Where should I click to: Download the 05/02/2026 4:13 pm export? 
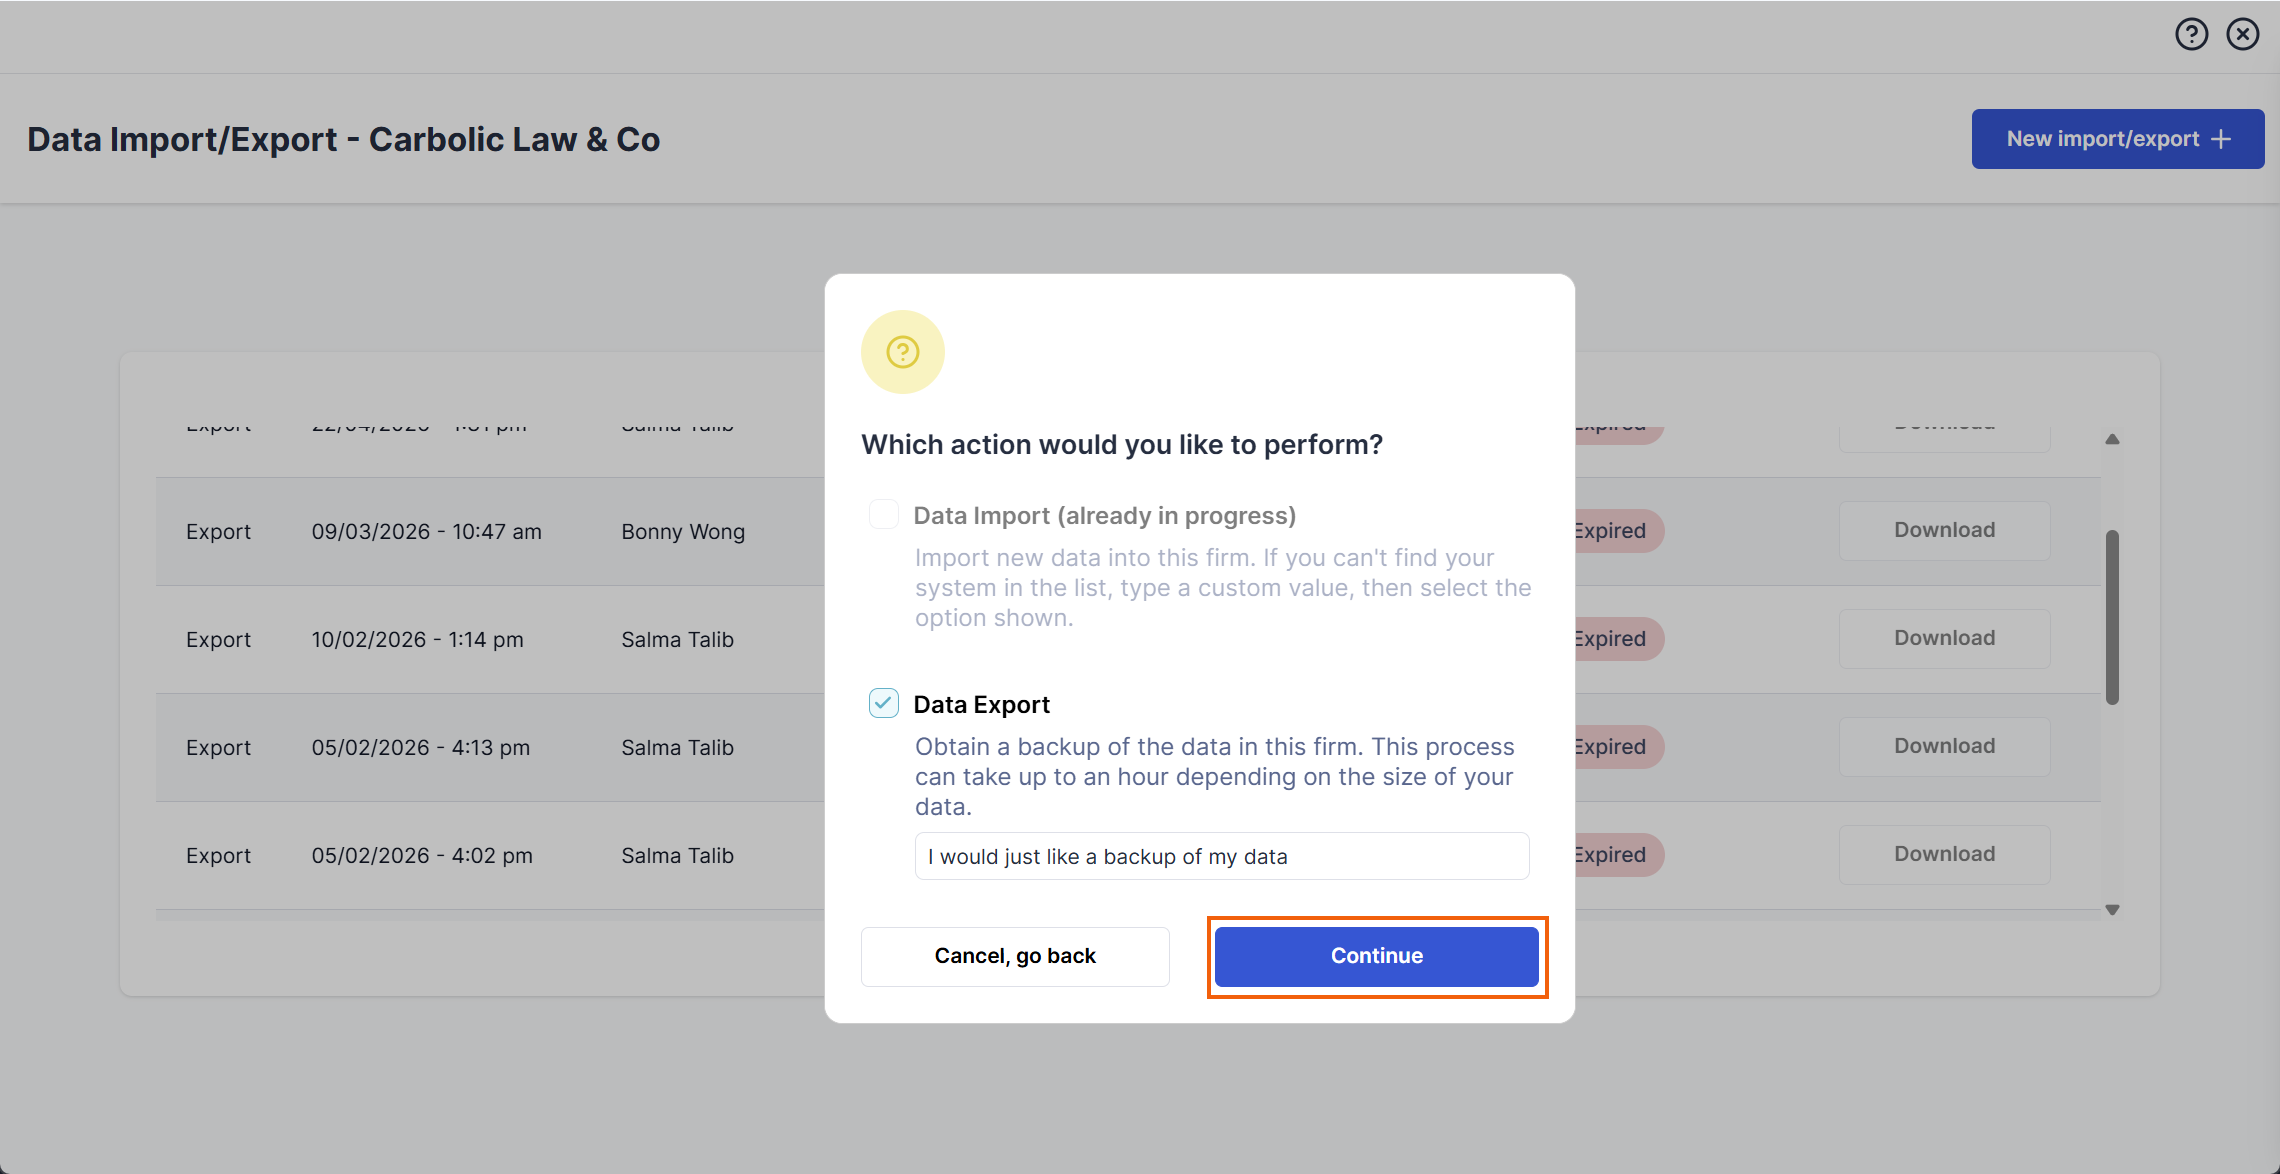click(x=1945, y=747)
